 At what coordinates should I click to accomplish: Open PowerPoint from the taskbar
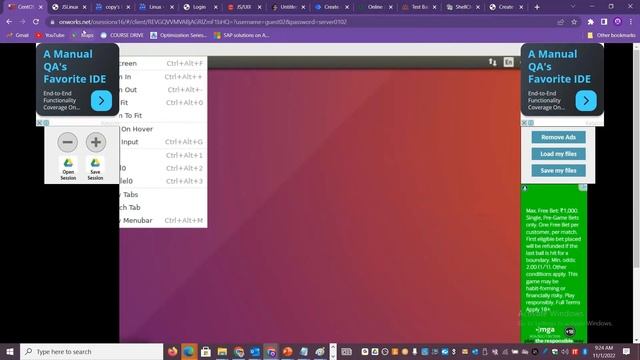[x=288, y=351]
